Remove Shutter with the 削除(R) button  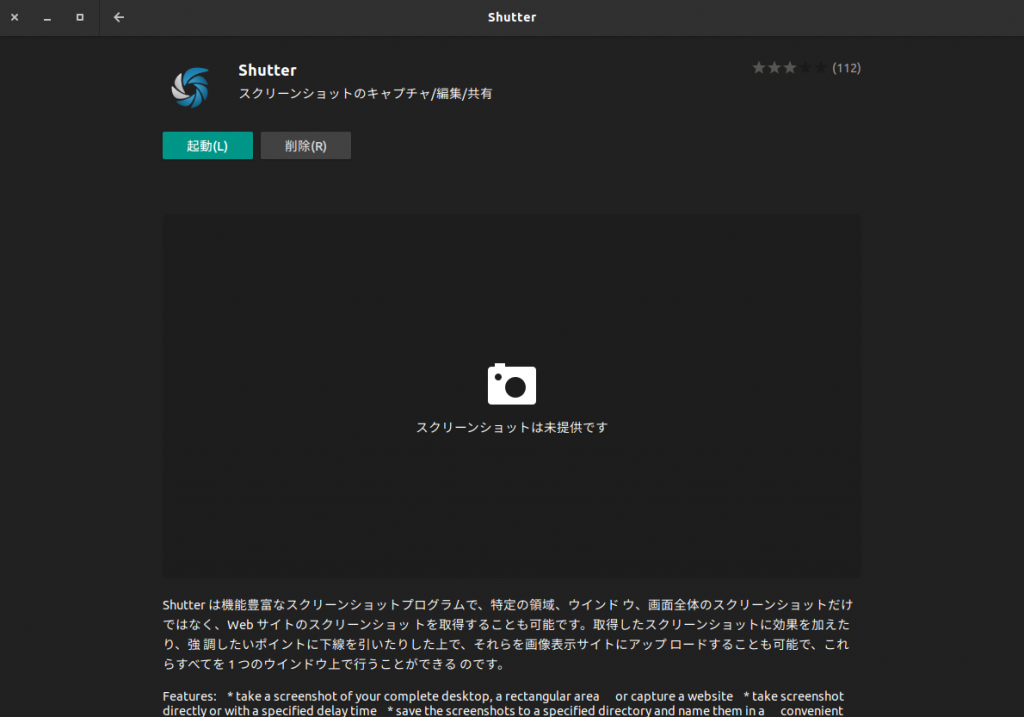[x=306, y=146]
